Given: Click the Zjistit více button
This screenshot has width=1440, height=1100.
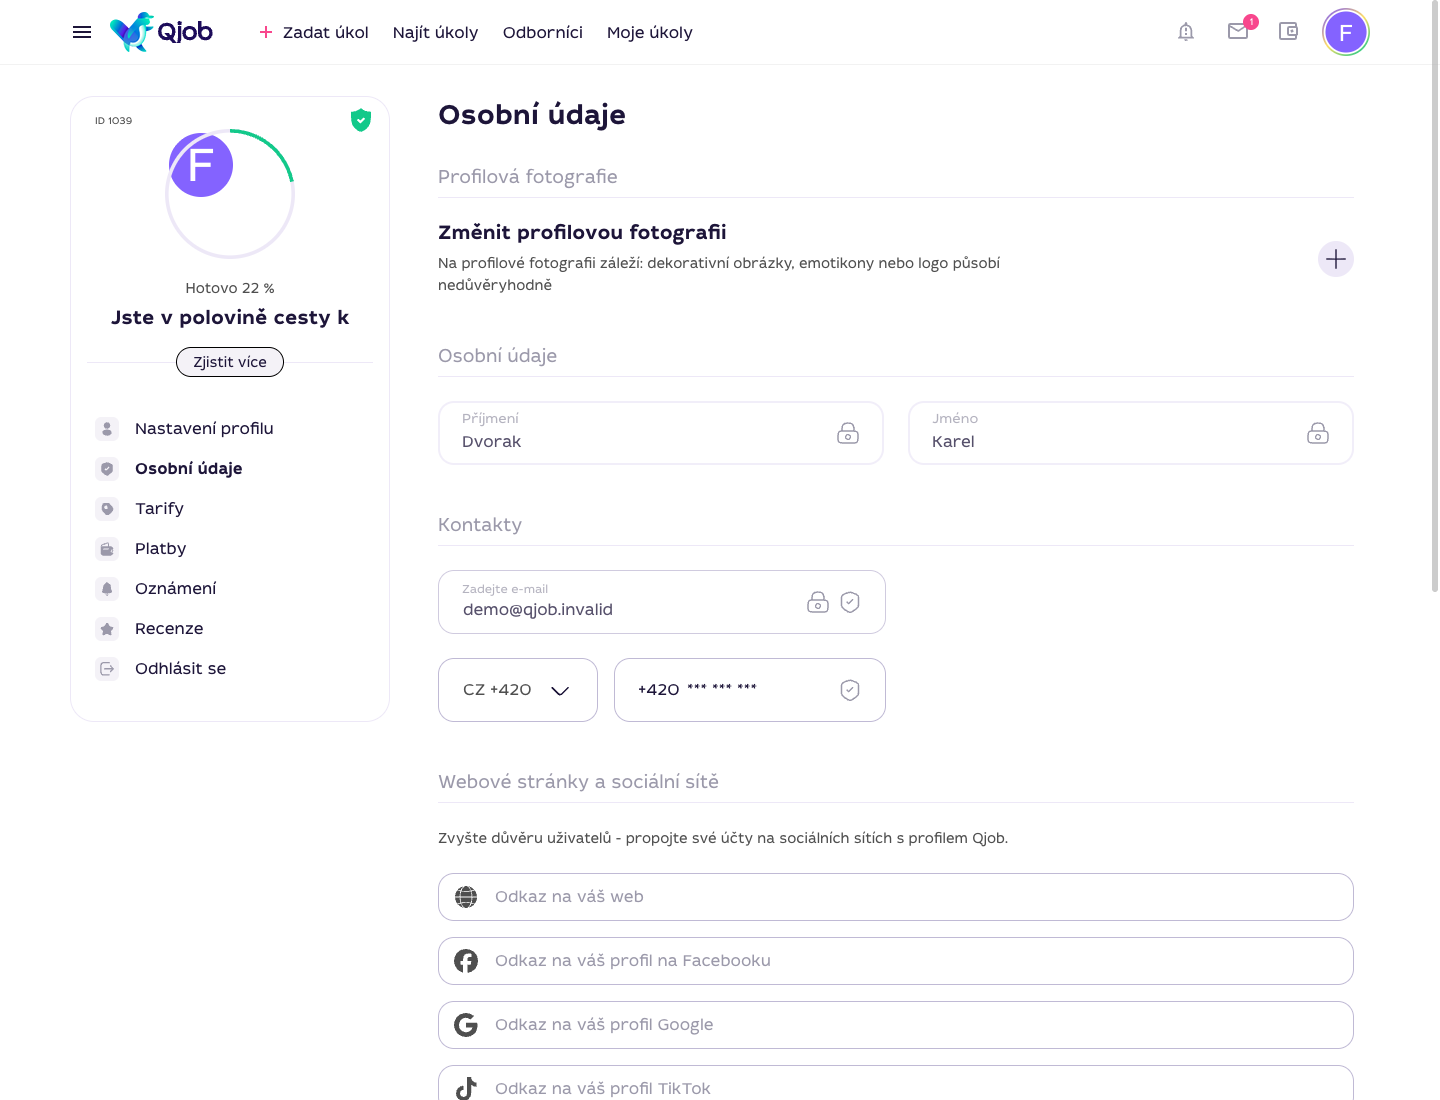Looking at the screenshot, I should pyautogui.click(x=230, y=362).
